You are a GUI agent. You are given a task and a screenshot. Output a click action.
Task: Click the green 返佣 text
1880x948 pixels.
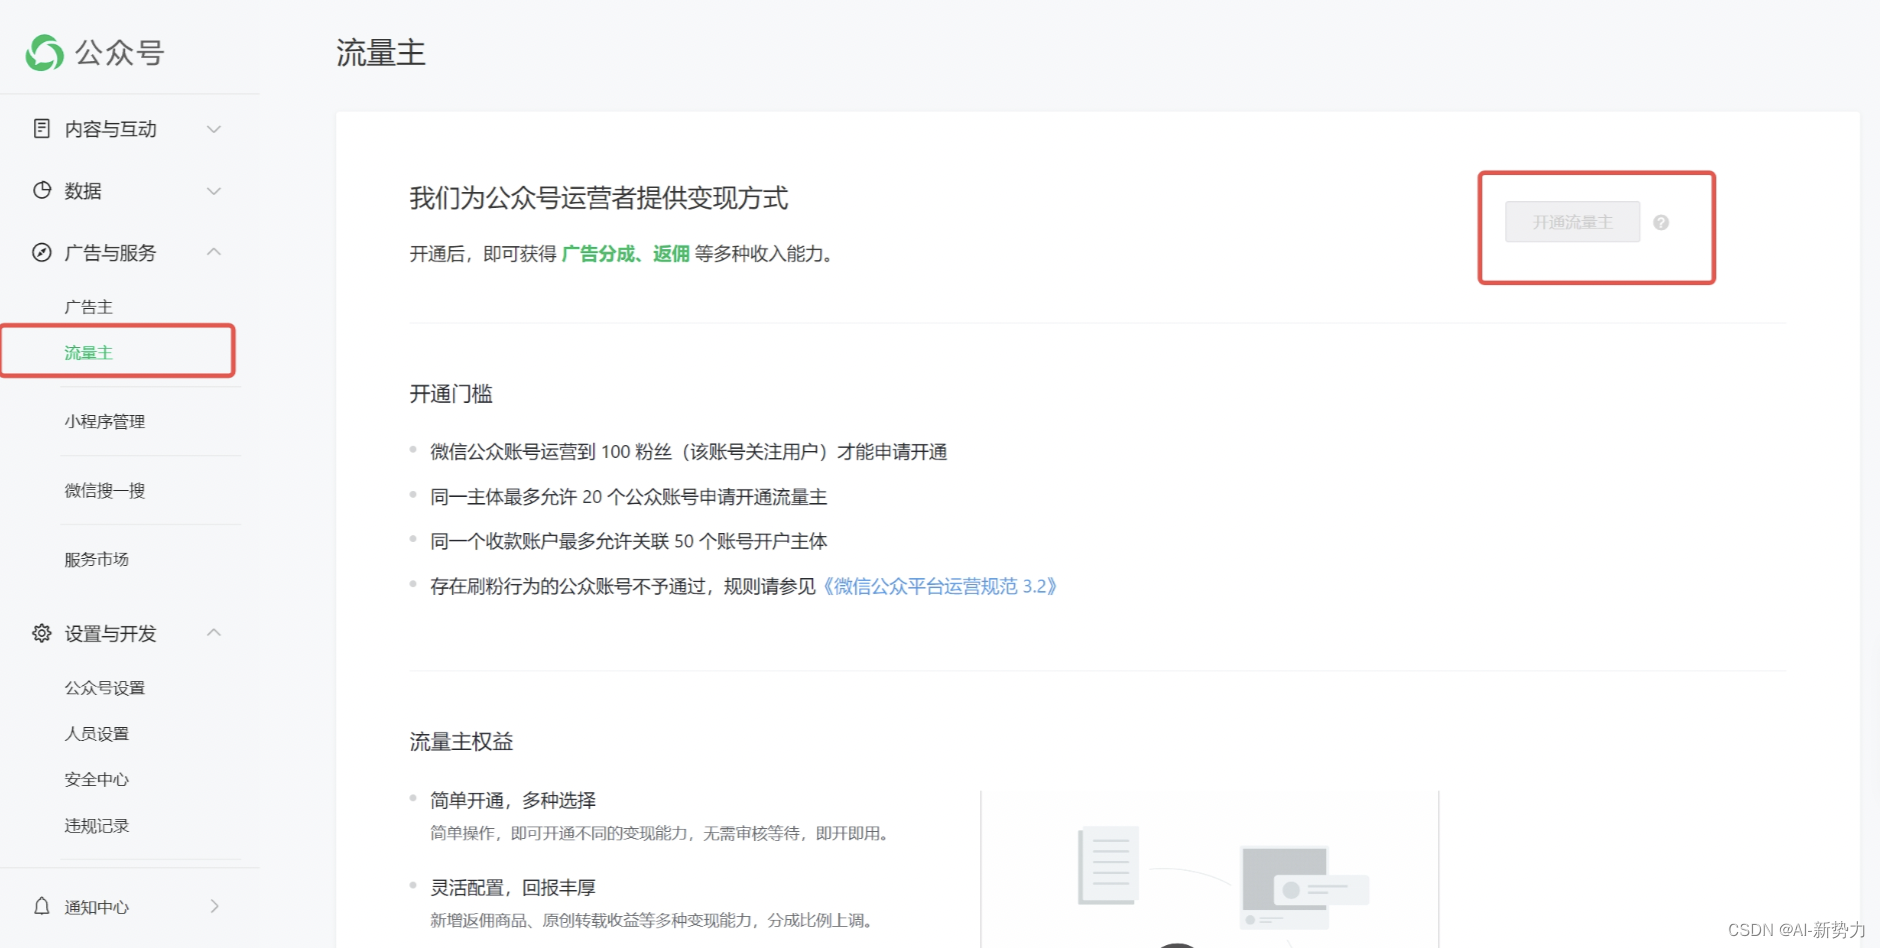tap(671, 254)
